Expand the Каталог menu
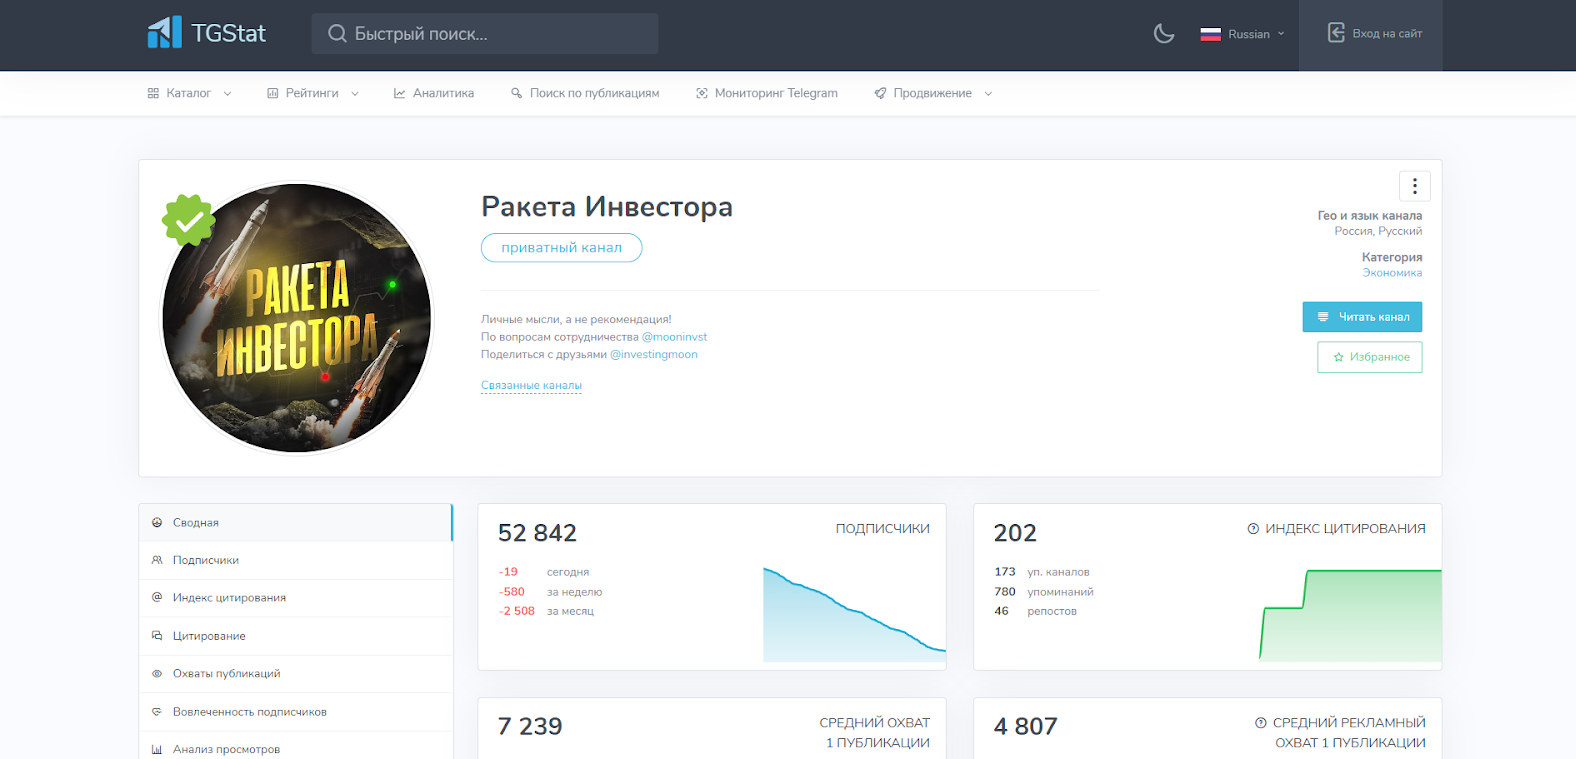Image resolution: width=1576 pixels, height=759 pixels. pyautogui.click(x=189, y=93)
